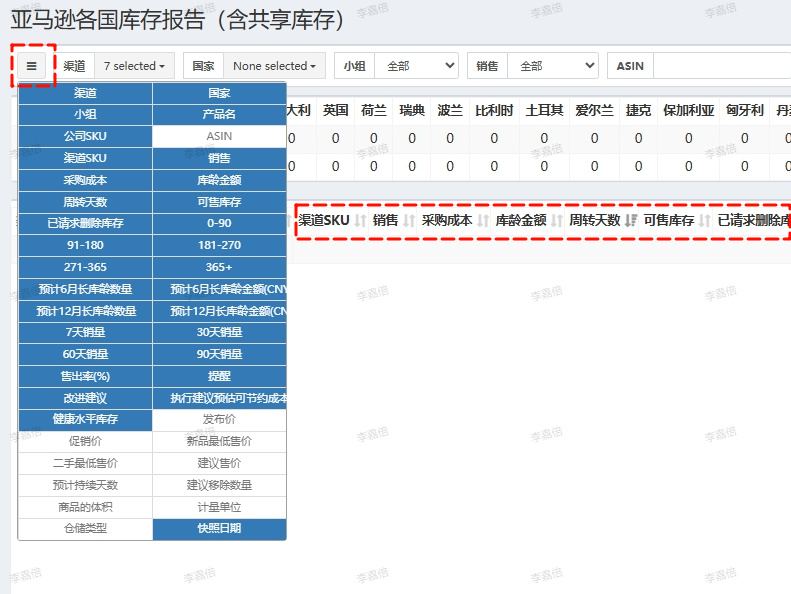Toggle the 0-90 age column option

click(219, 223)
